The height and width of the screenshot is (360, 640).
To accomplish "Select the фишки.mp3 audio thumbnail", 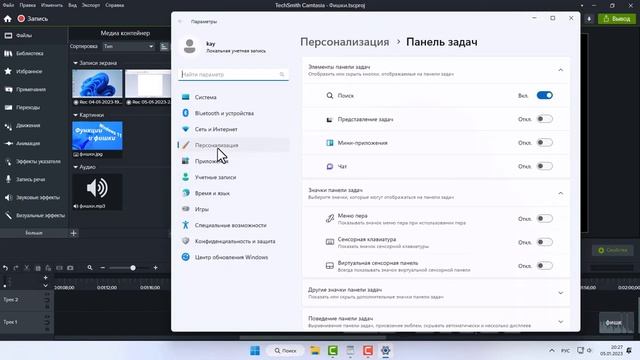I will point(97,188).
